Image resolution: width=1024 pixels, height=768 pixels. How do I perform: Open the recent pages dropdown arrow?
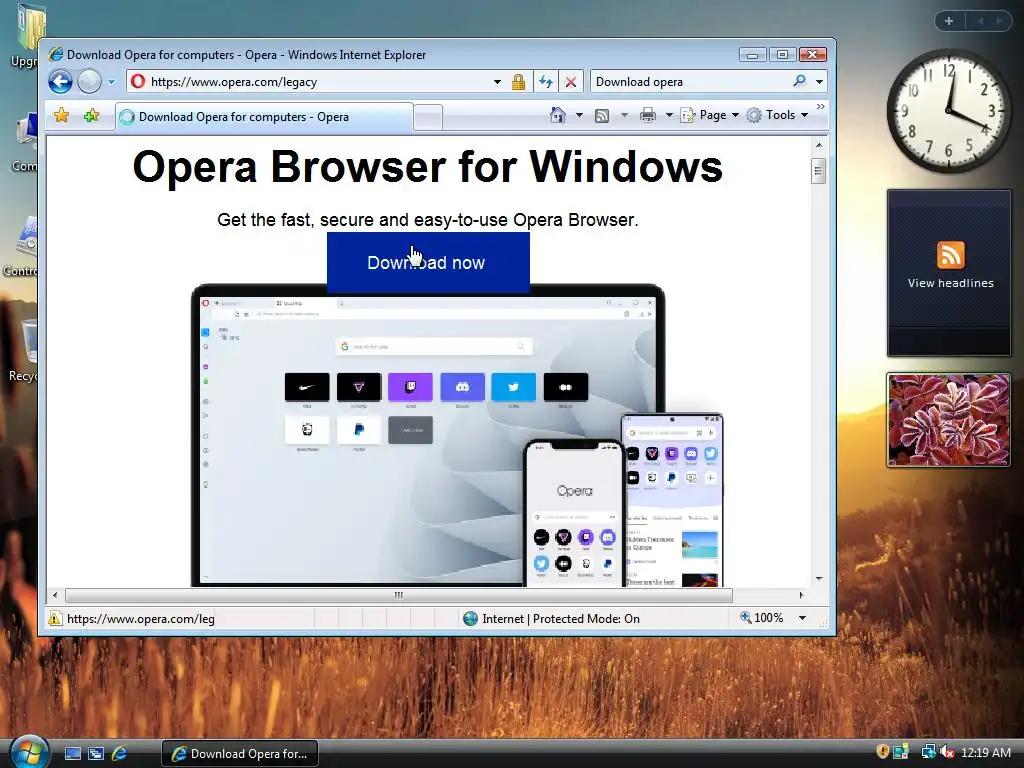(x=111, y=82)
